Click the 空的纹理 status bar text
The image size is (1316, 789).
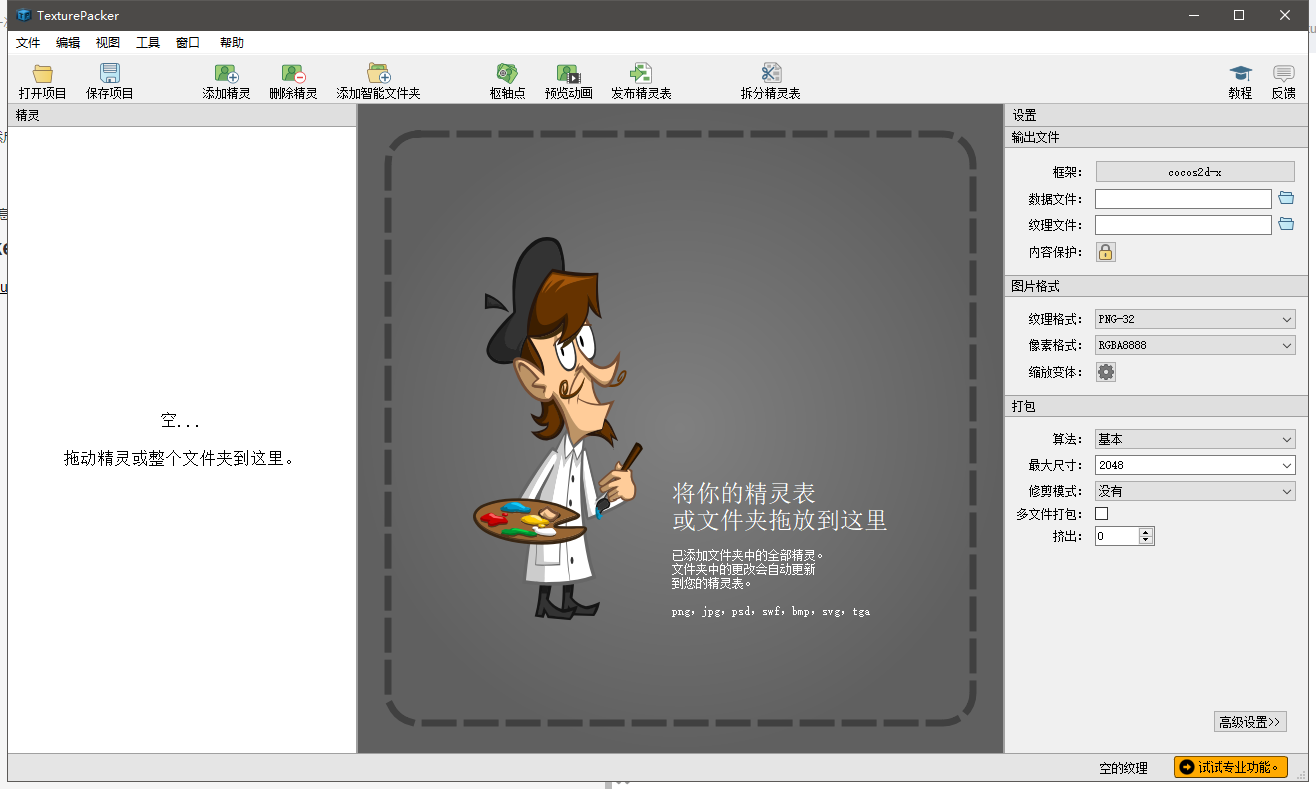[x=1123, y=768]
